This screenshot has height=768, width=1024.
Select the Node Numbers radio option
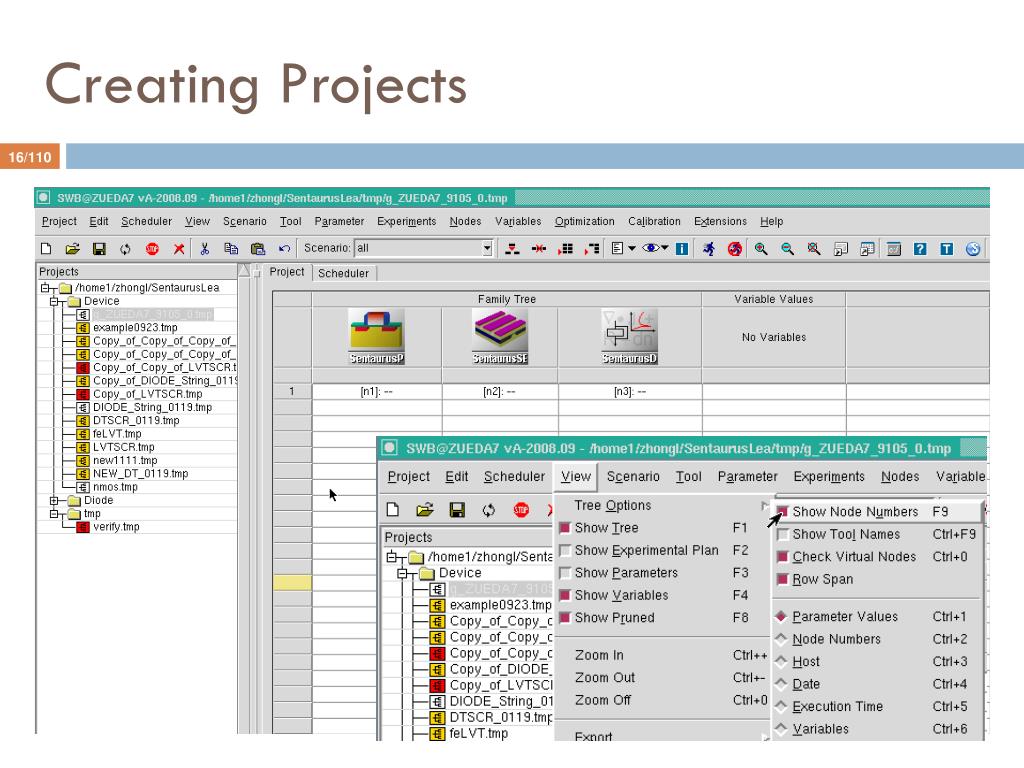(x=783, y=639)
